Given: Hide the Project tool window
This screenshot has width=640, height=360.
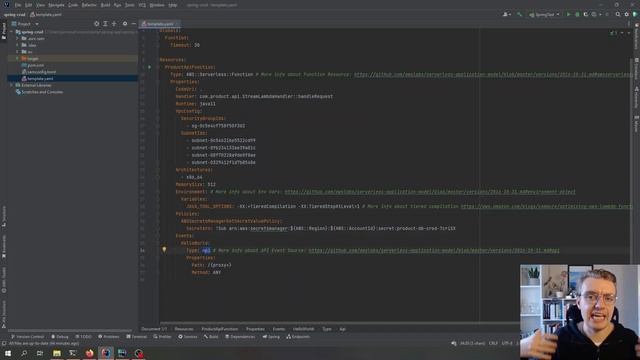Looking at the screenshot, I should (133, 24).
